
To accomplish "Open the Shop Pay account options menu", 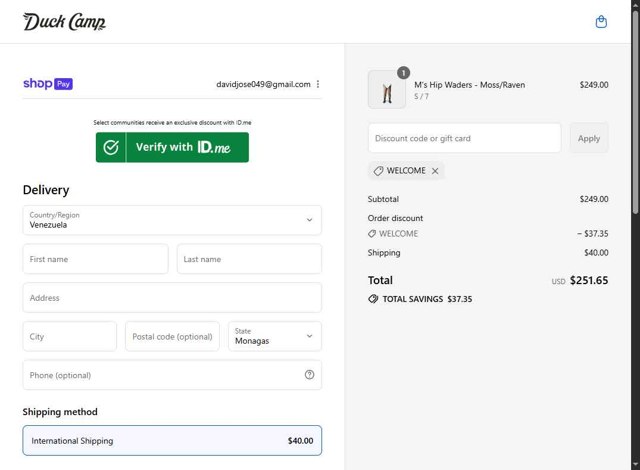I will [318, 84].
